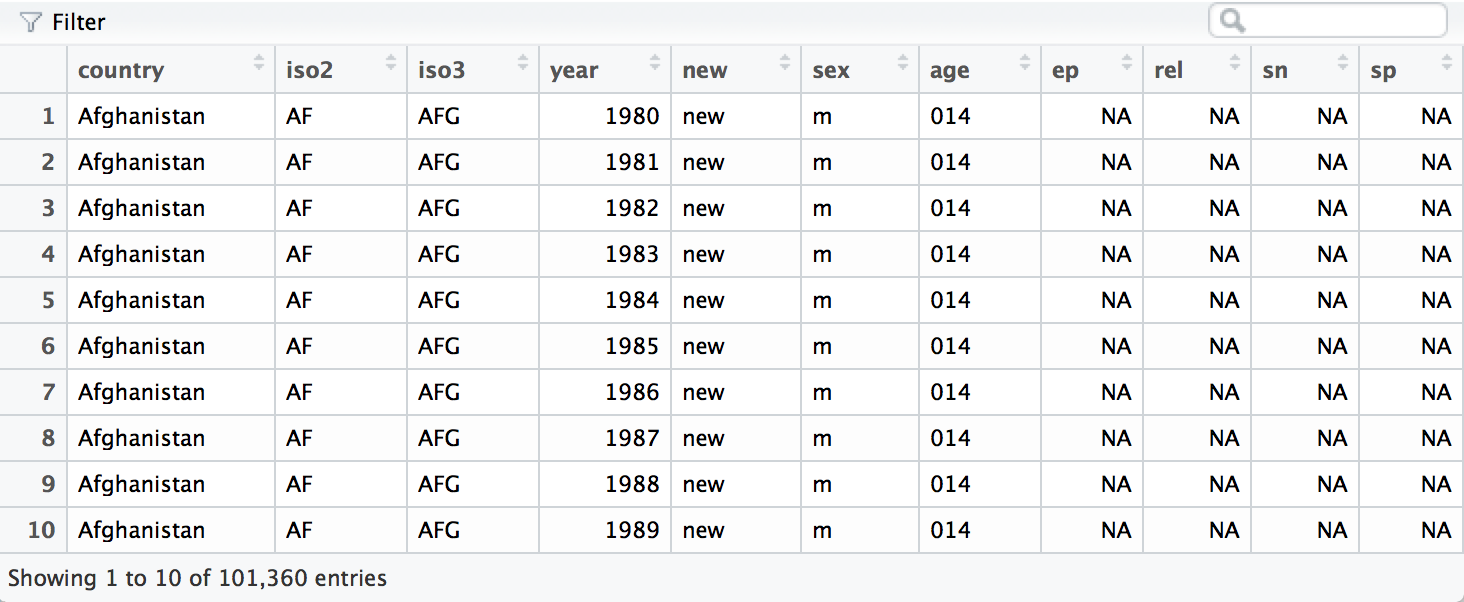
Task: Sort by the rel column arrows
Action: [x=1236, y=63]
